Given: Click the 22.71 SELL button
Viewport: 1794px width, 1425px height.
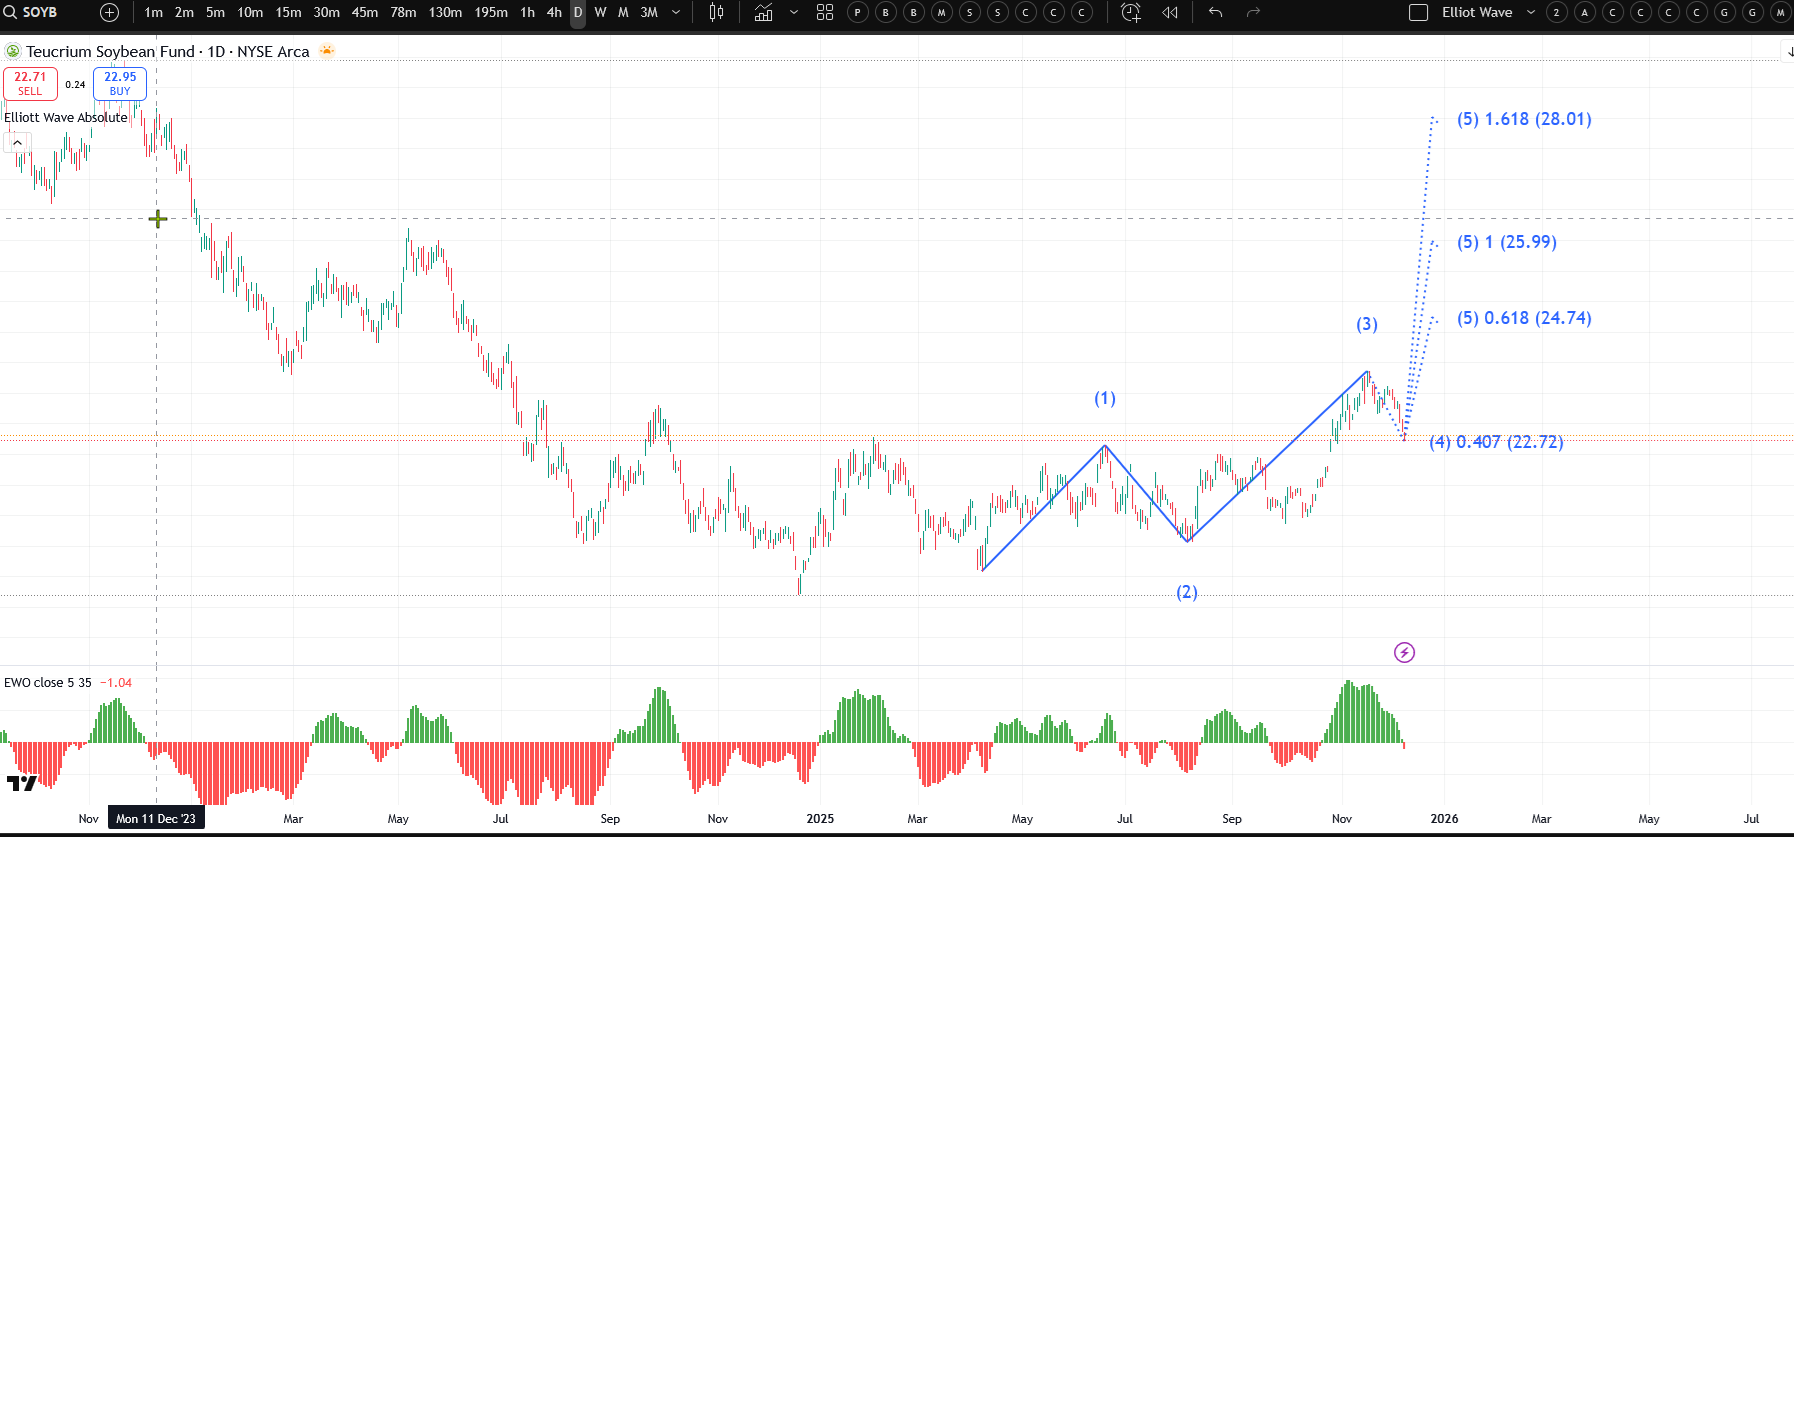Looking at the screenshot, I should 30,84.
